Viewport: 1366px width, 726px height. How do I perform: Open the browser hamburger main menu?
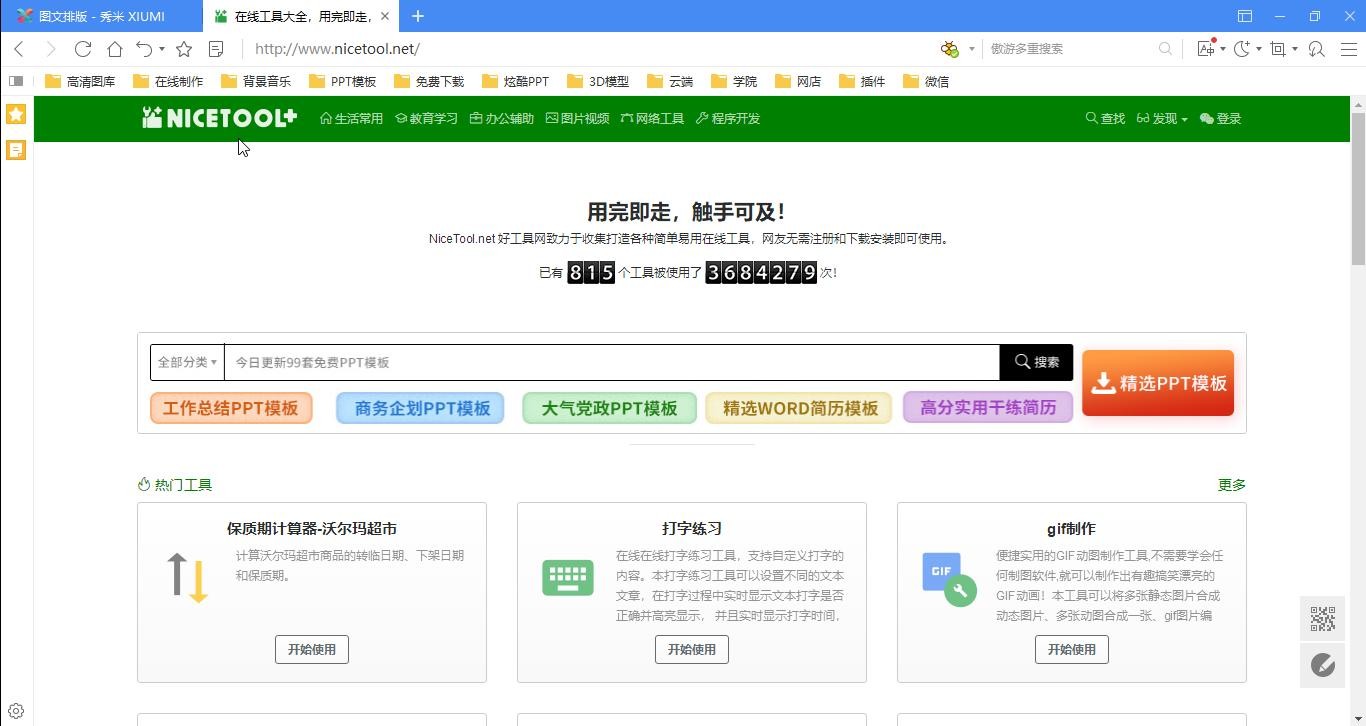coord(1348,49)
